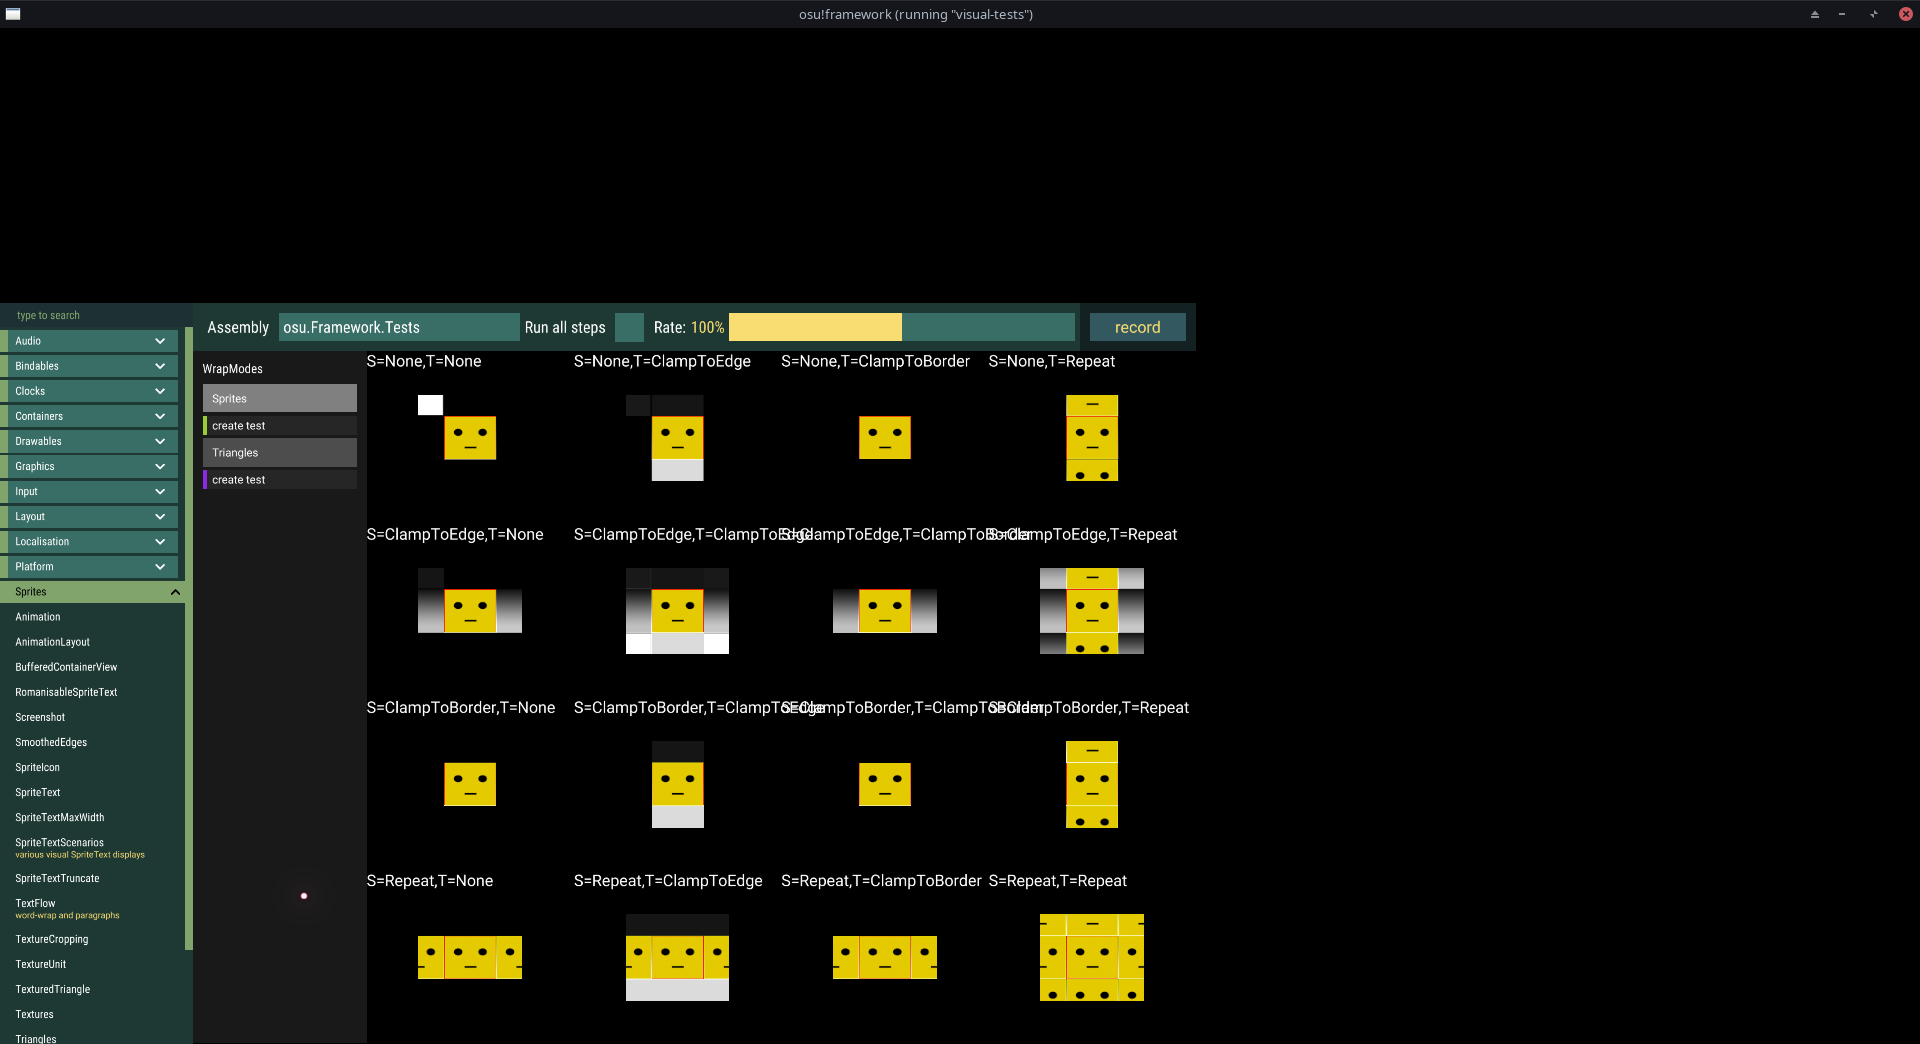Image resolution: width=1920 pixels, height=1044 pixels.
Task: Expand the Input group chevron
Action: point(160,491)
